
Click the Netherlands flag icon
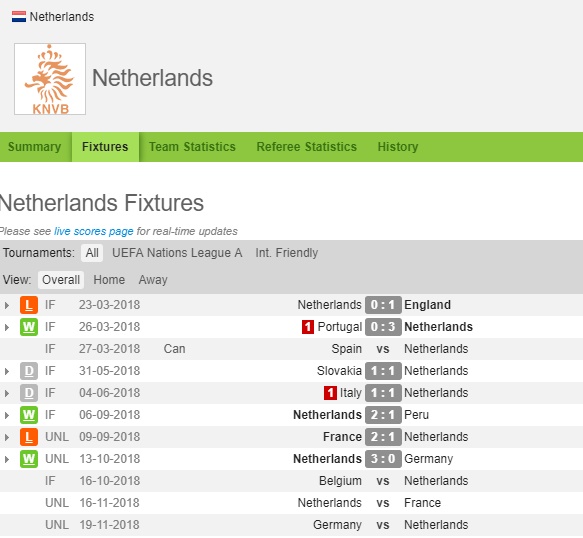coord(19,17)
